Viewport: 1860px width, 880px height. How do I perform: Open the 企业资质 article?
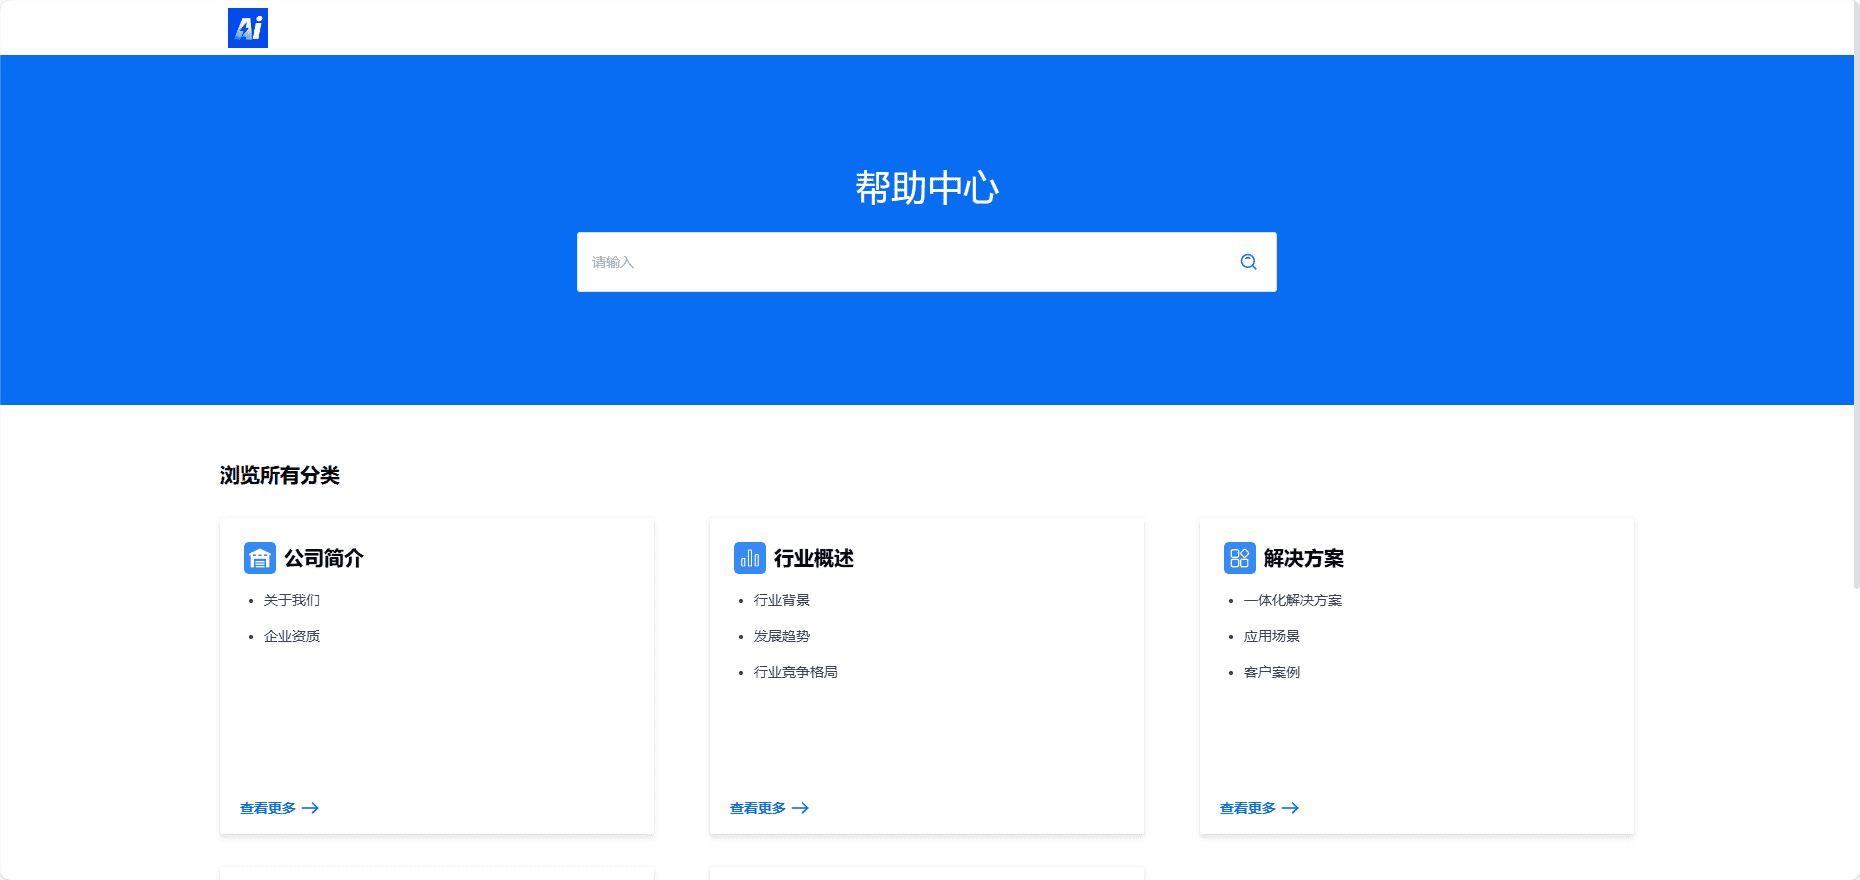tap(292, 636)
